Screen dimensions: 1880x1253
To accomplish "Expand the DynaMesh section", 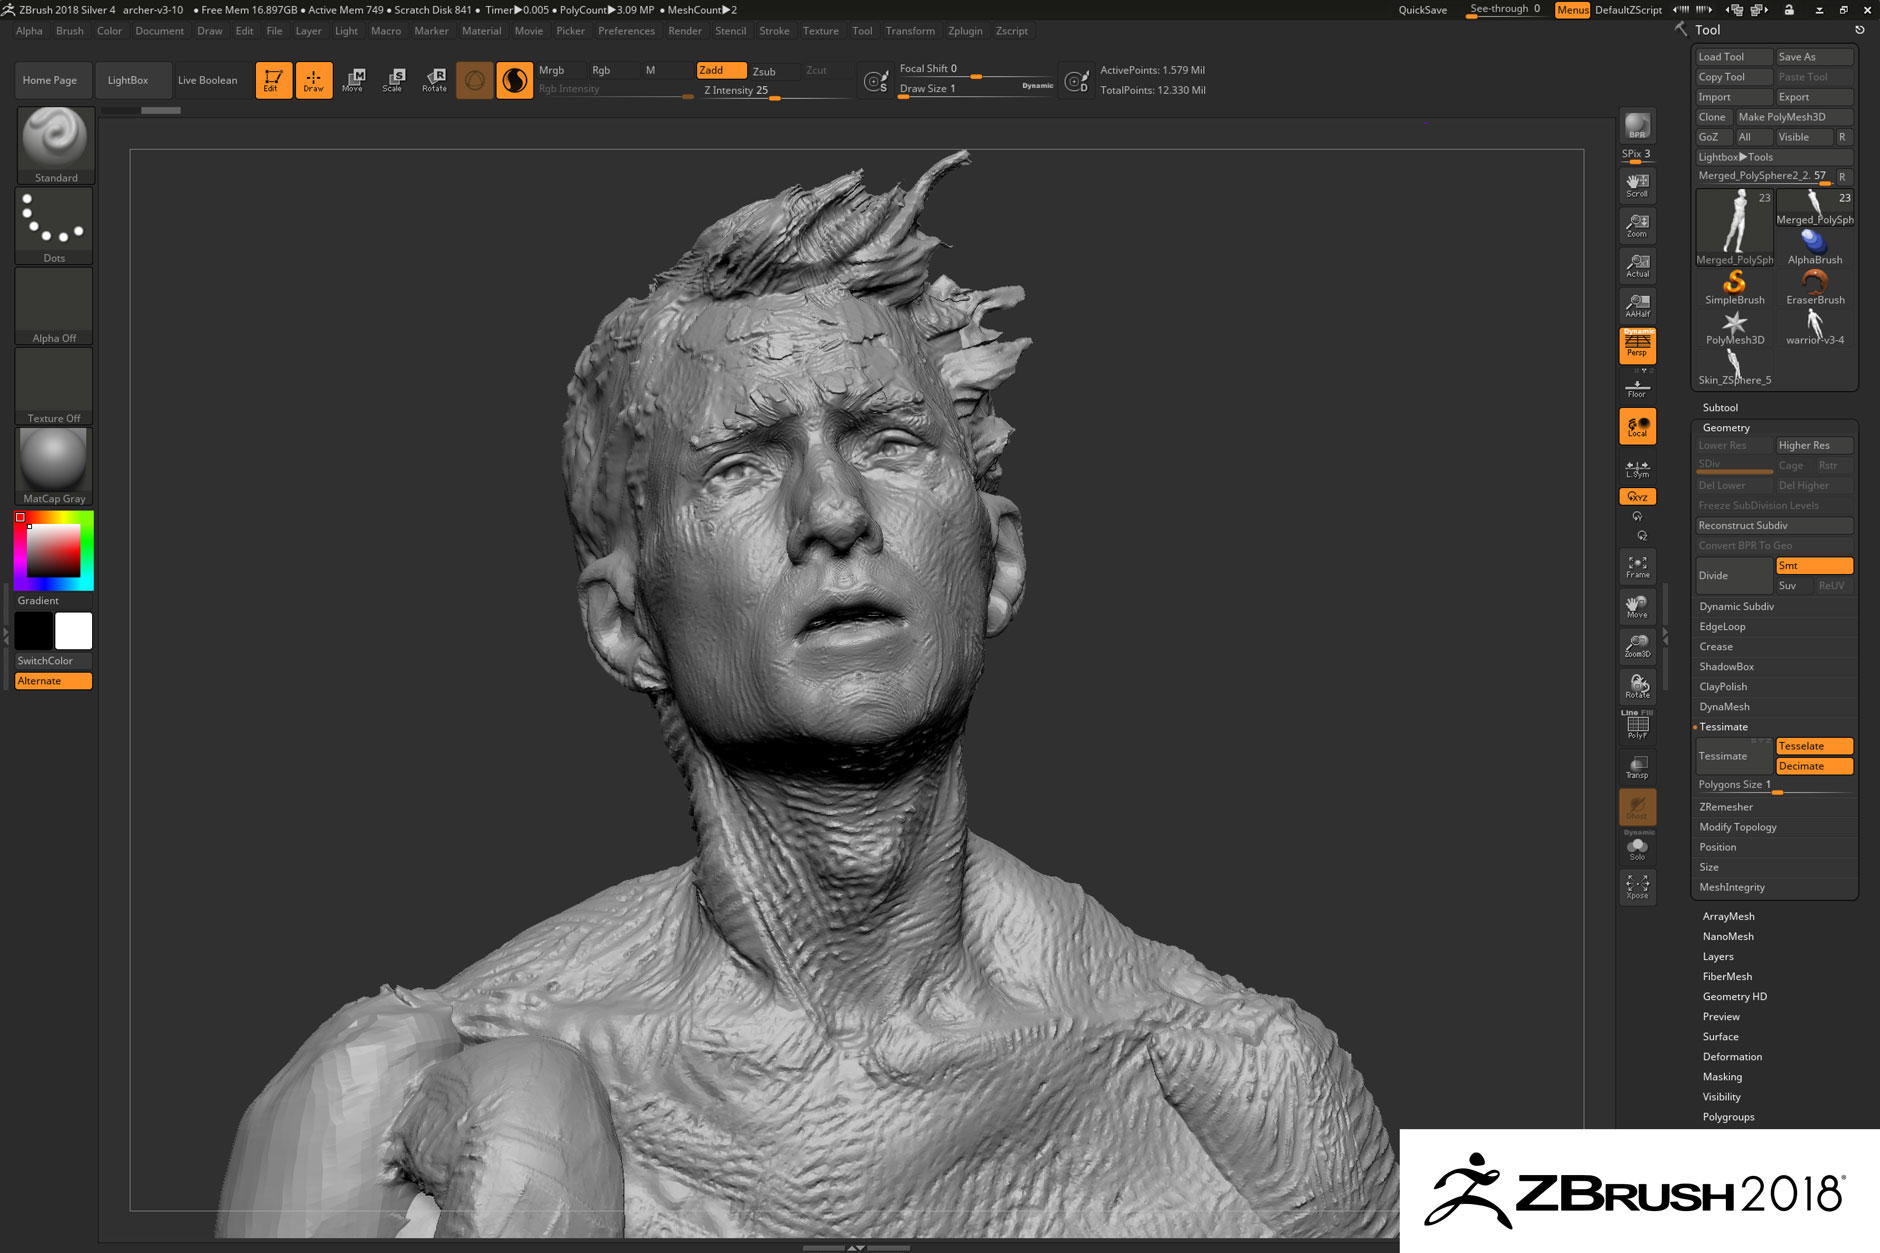I will [1724, 707].
